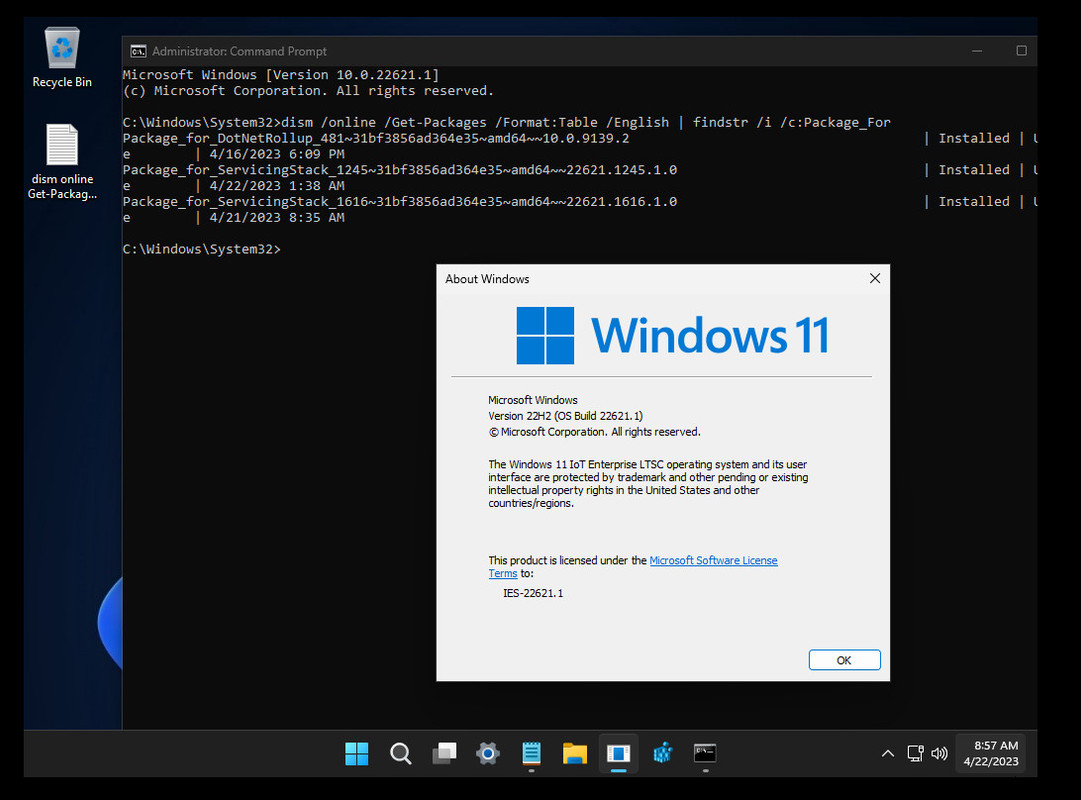Image resolution: width=1081 pixels, height=800 pixels.
Task: Switch to Command Prompt on the taskbar
Action: click(x=705, y=753)
